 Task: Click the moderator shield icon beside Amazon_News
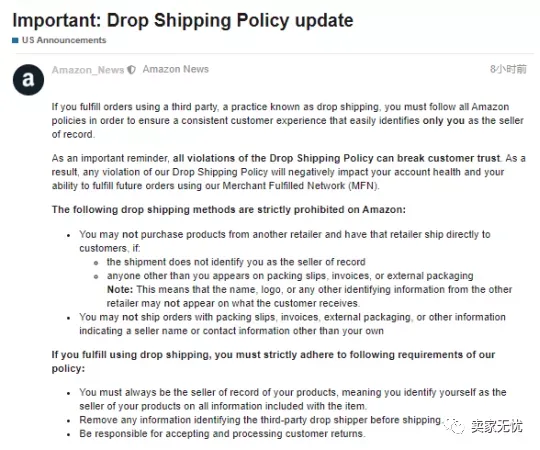click(131, 70)
